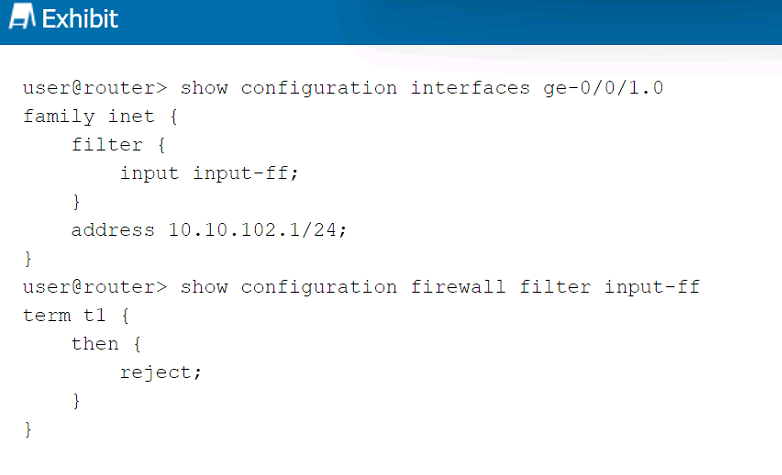Viewport: 782px width, 475px height.
Task: Click the opening brace after family inet
Action: coord(174,117)
